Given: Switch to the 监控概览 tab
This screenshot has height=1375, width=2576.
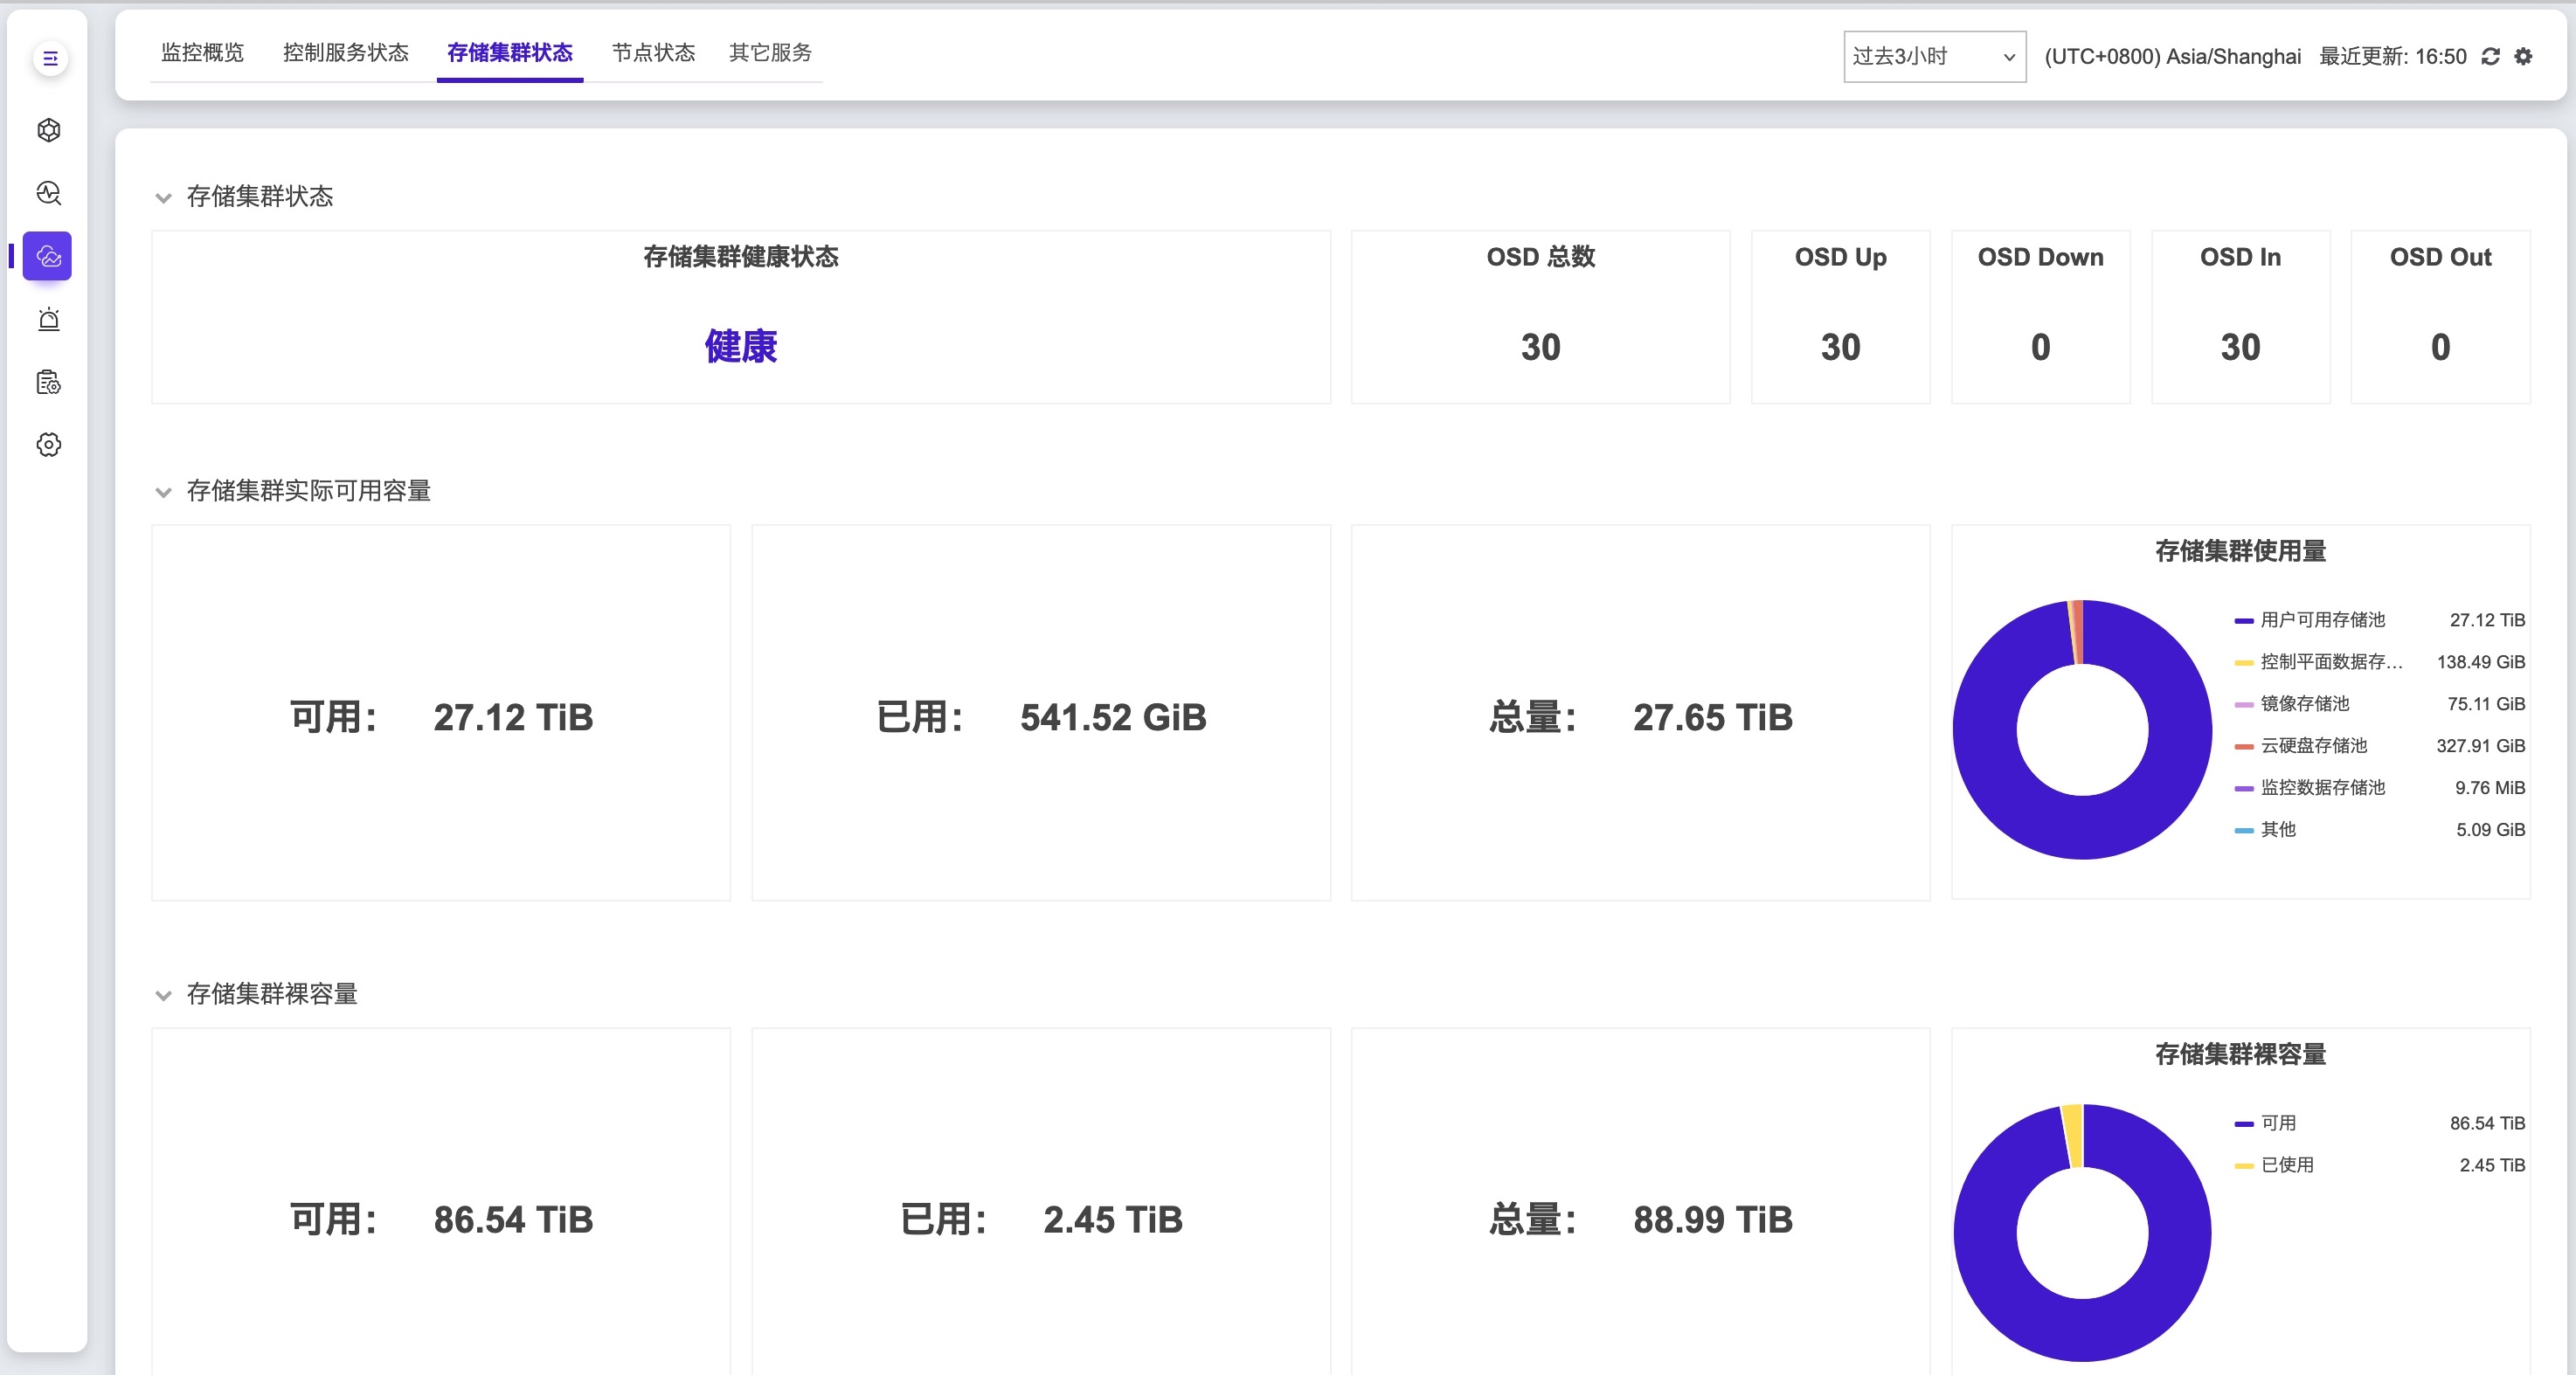Looking at the screenshot, I should 202,53.
